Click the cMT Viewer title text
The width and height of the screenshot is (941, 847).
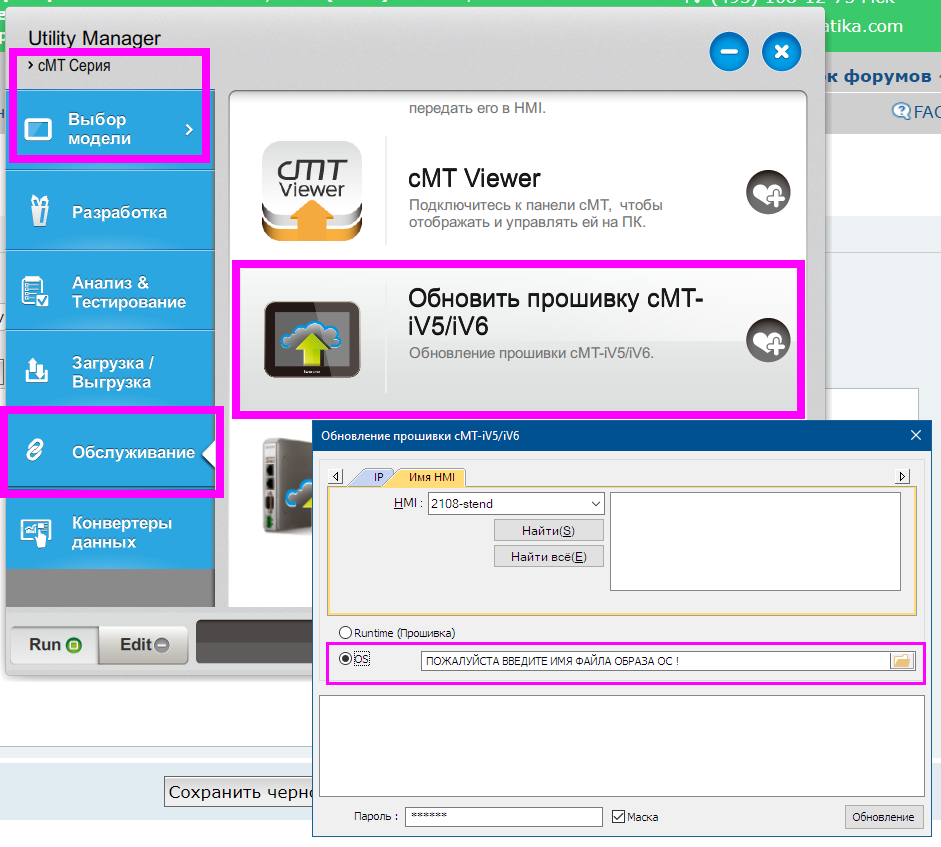point(474,178)
